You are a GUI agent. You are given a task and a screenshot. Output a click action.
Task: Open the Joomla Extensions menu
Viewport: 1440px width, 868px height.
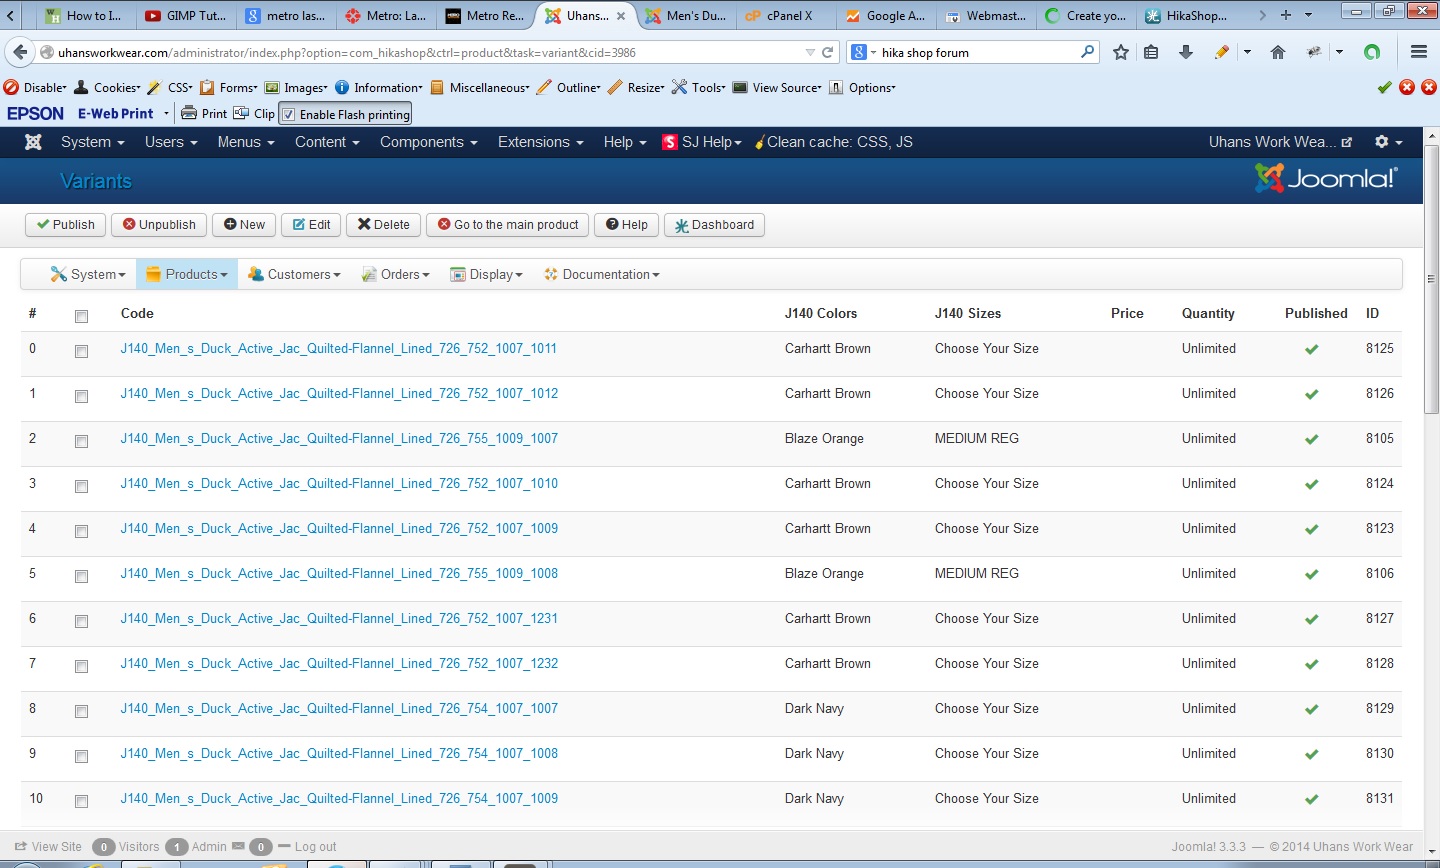(x=540, y=142)
